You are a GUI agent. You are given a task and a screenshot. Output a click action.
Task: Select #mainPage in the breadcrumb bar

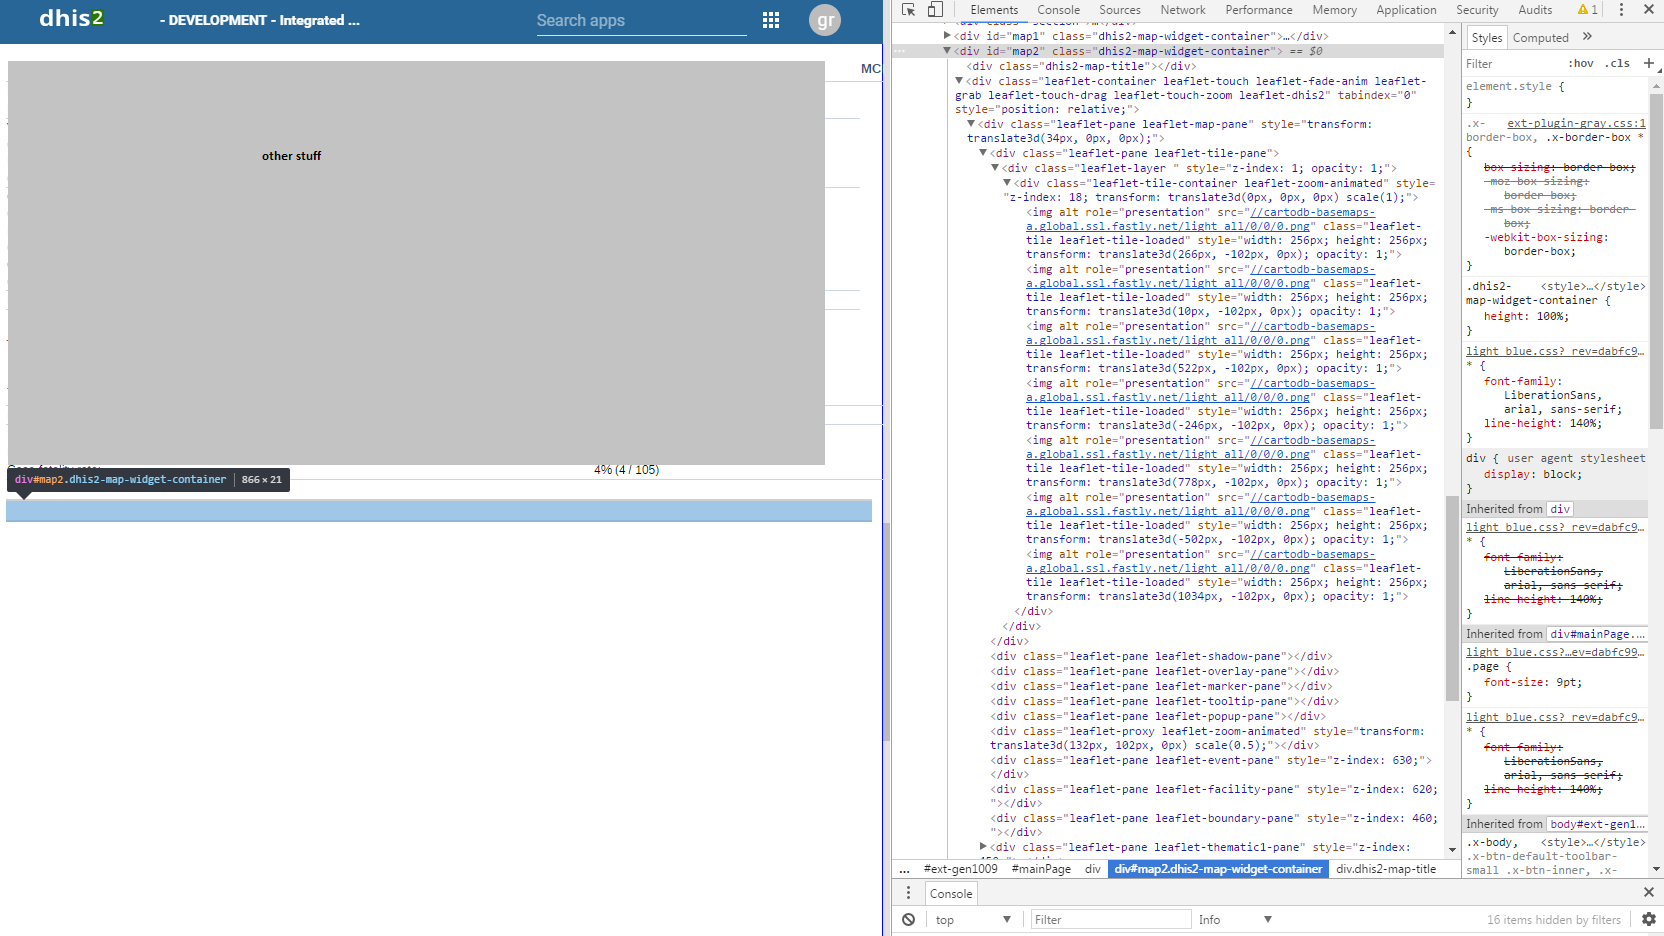[1041, 869]
